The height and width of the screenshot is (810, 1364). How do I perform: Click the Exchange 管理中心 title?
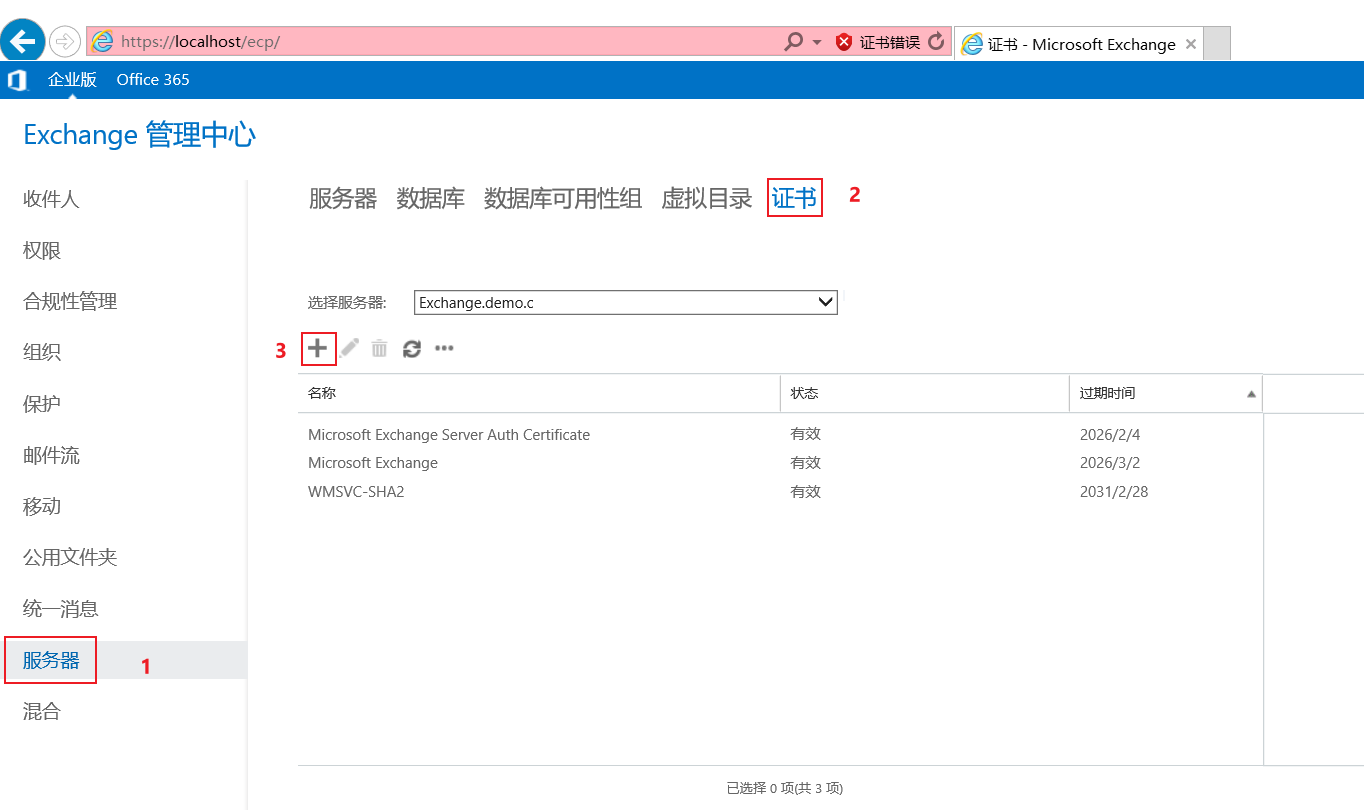pyautogui.click(x=139, y=135)
